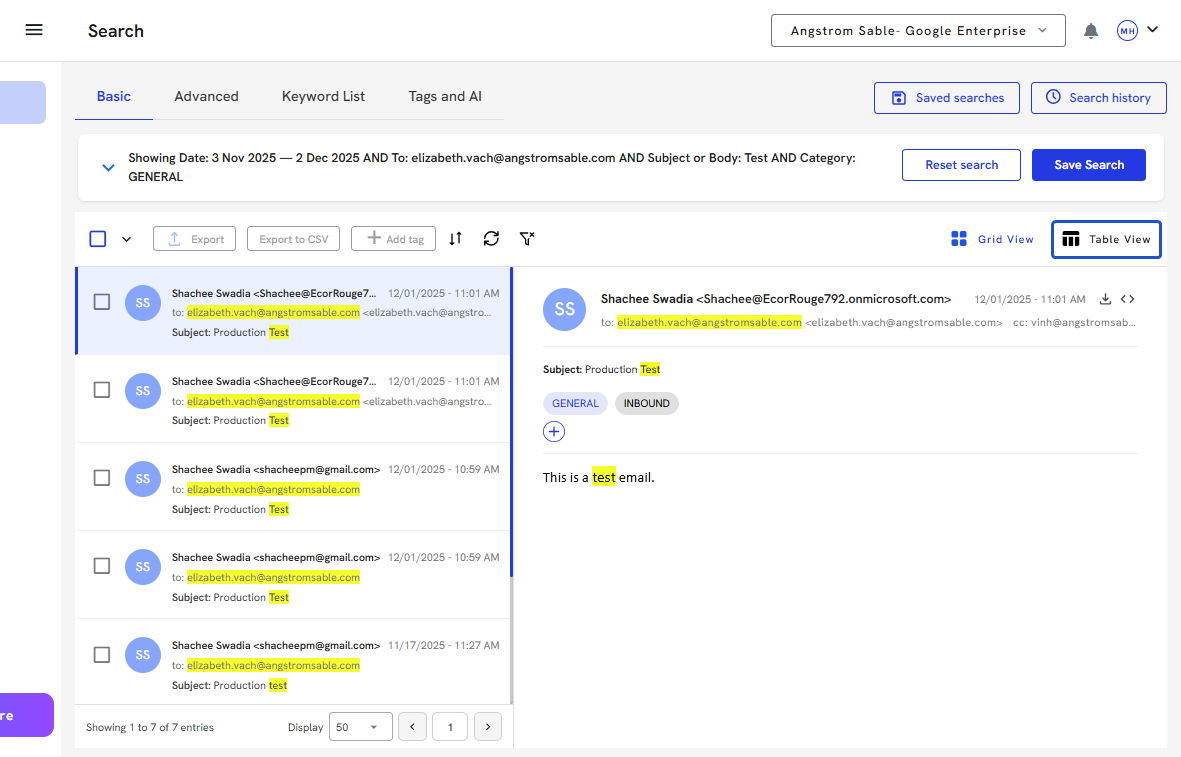Open the hamburger navigation menu
The height and width of the screenshot is (757, 1181).
[x=34, y=30]
